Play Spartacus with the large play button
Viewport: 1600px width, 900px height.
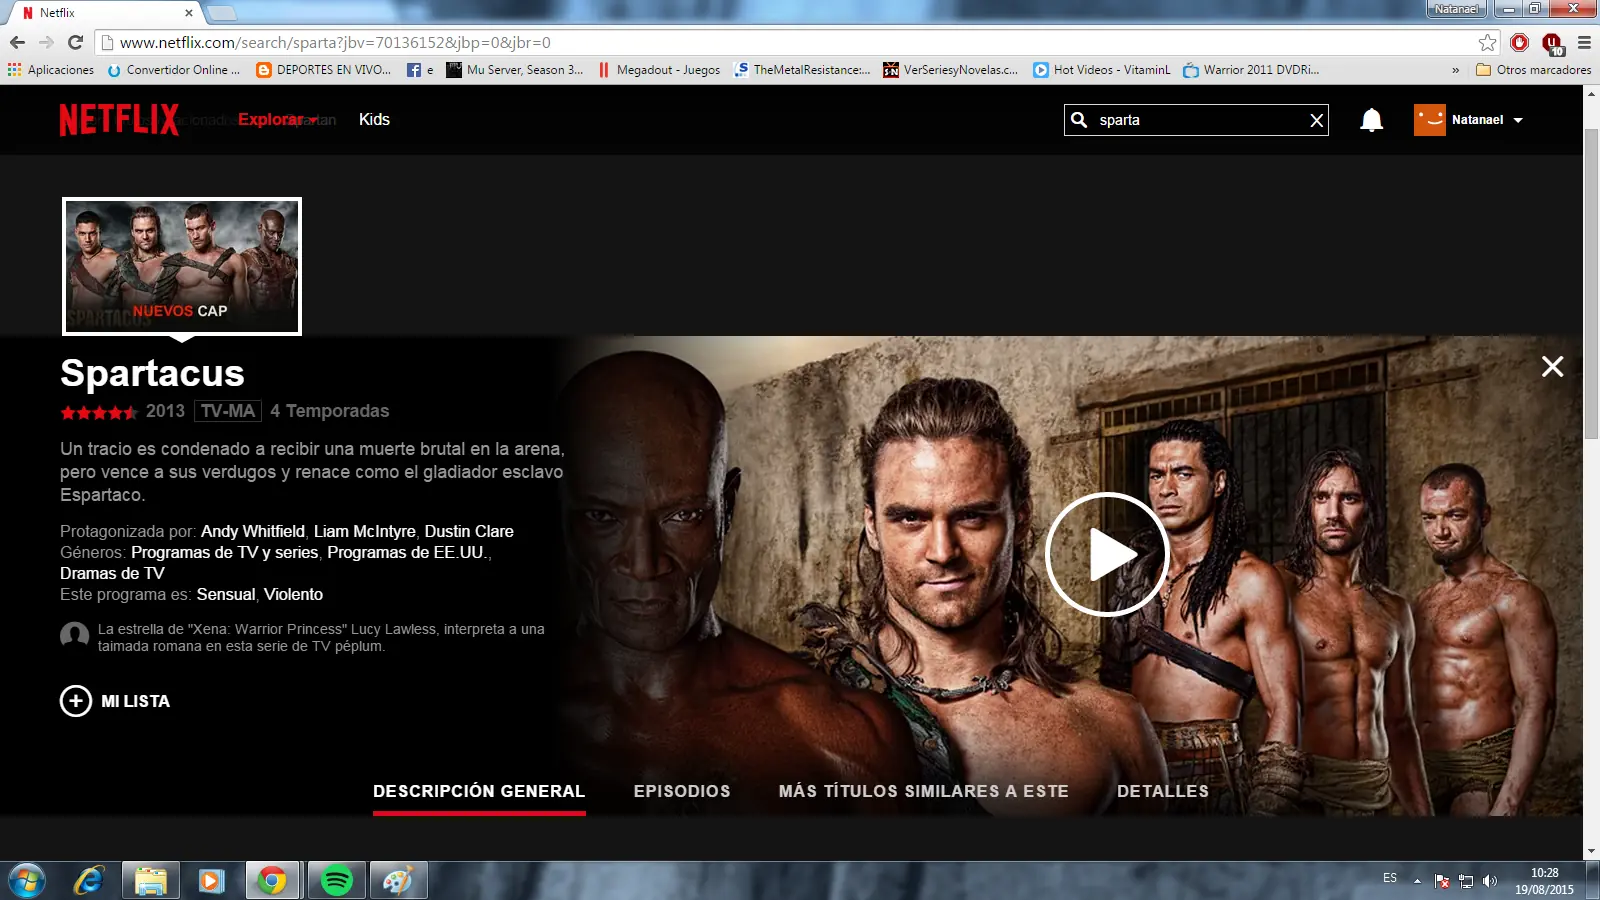(x=1107, y=554)
